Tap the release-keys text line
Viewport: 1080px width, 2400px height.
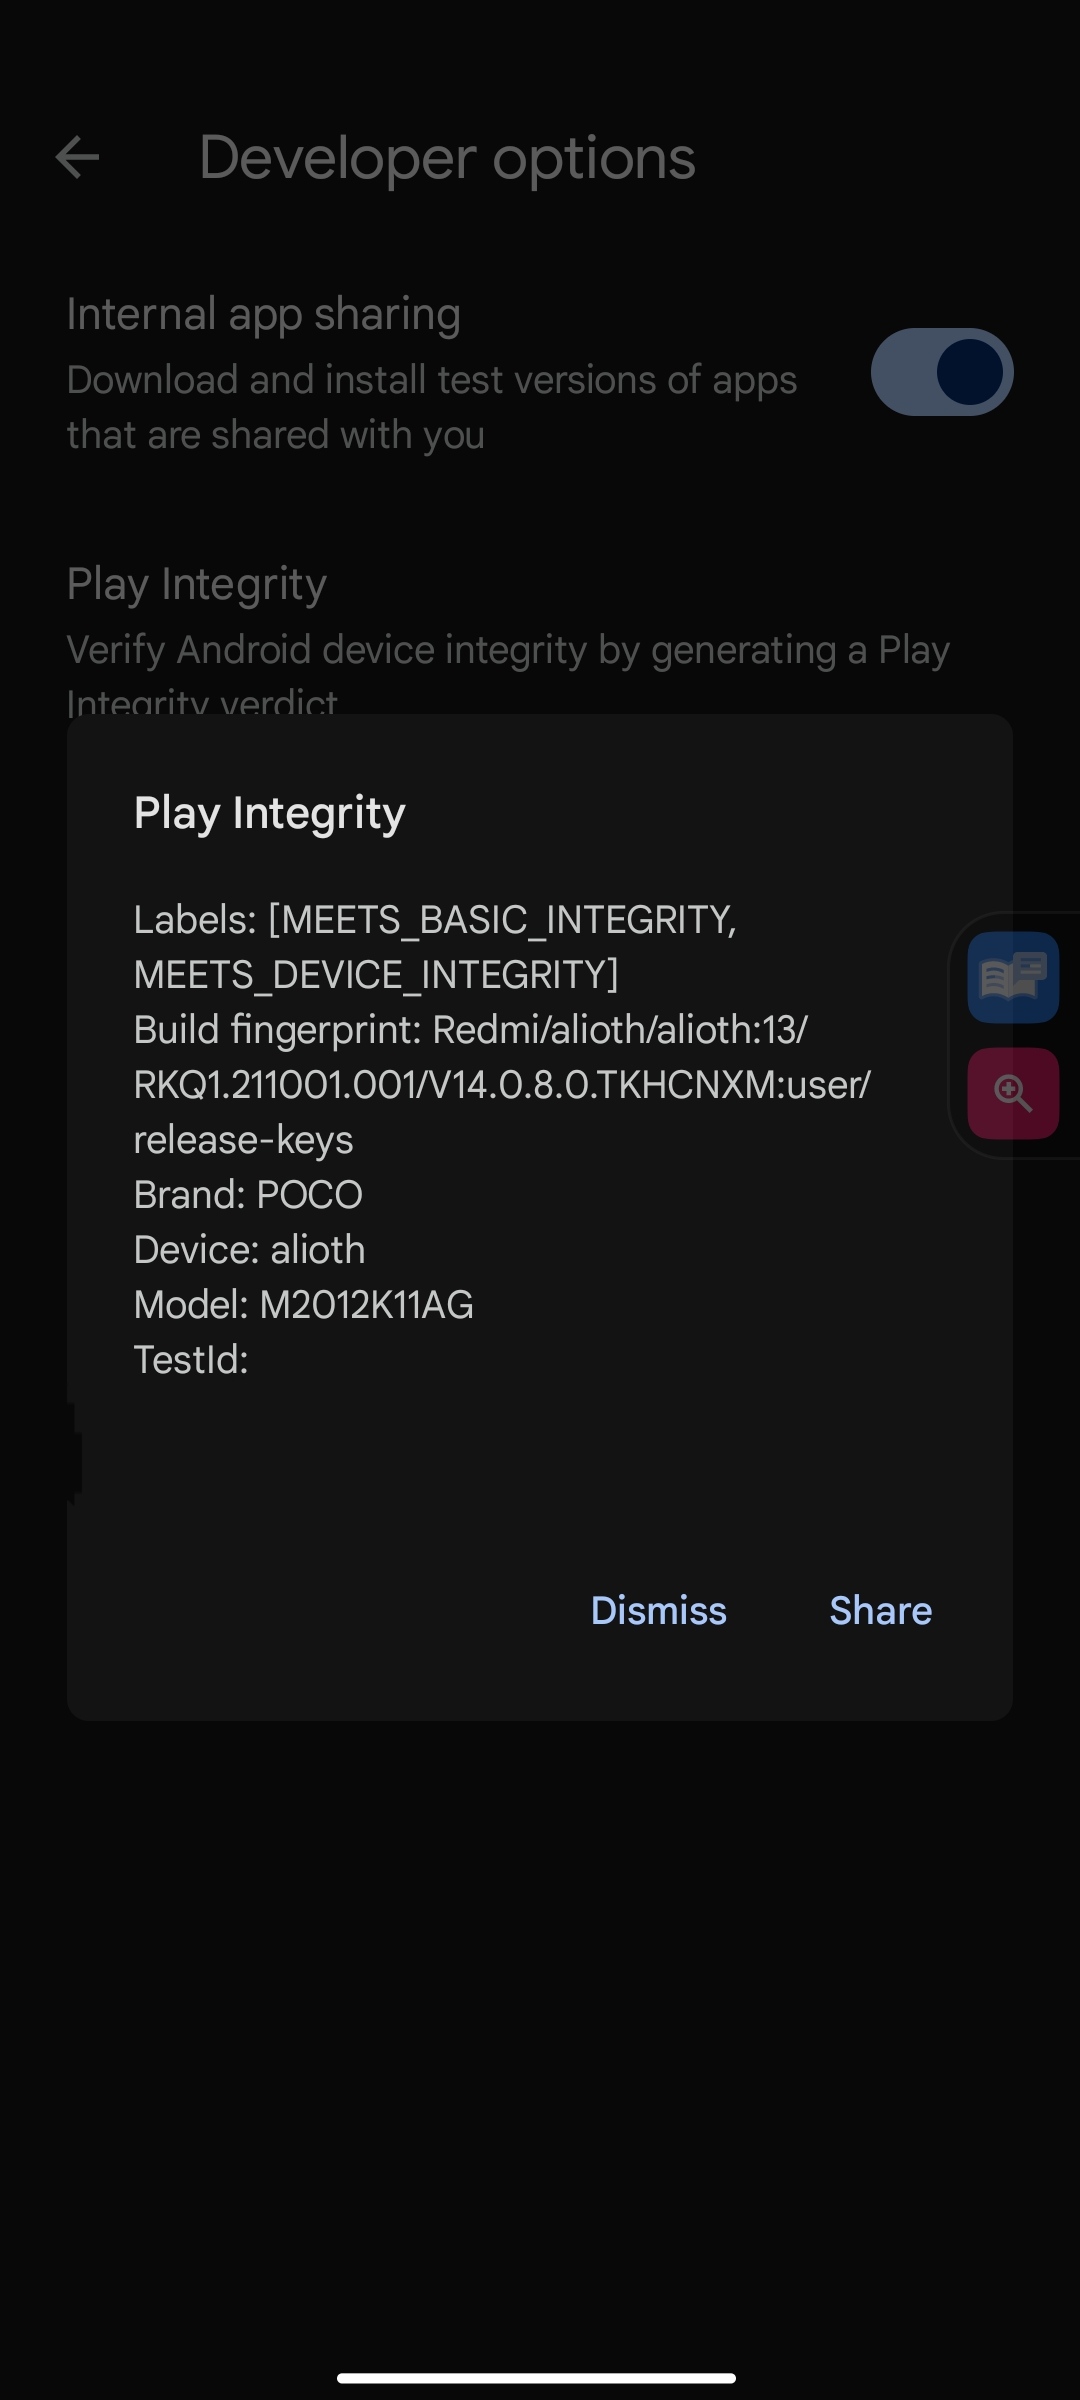pyautogui.click(x=243, y=1140)
